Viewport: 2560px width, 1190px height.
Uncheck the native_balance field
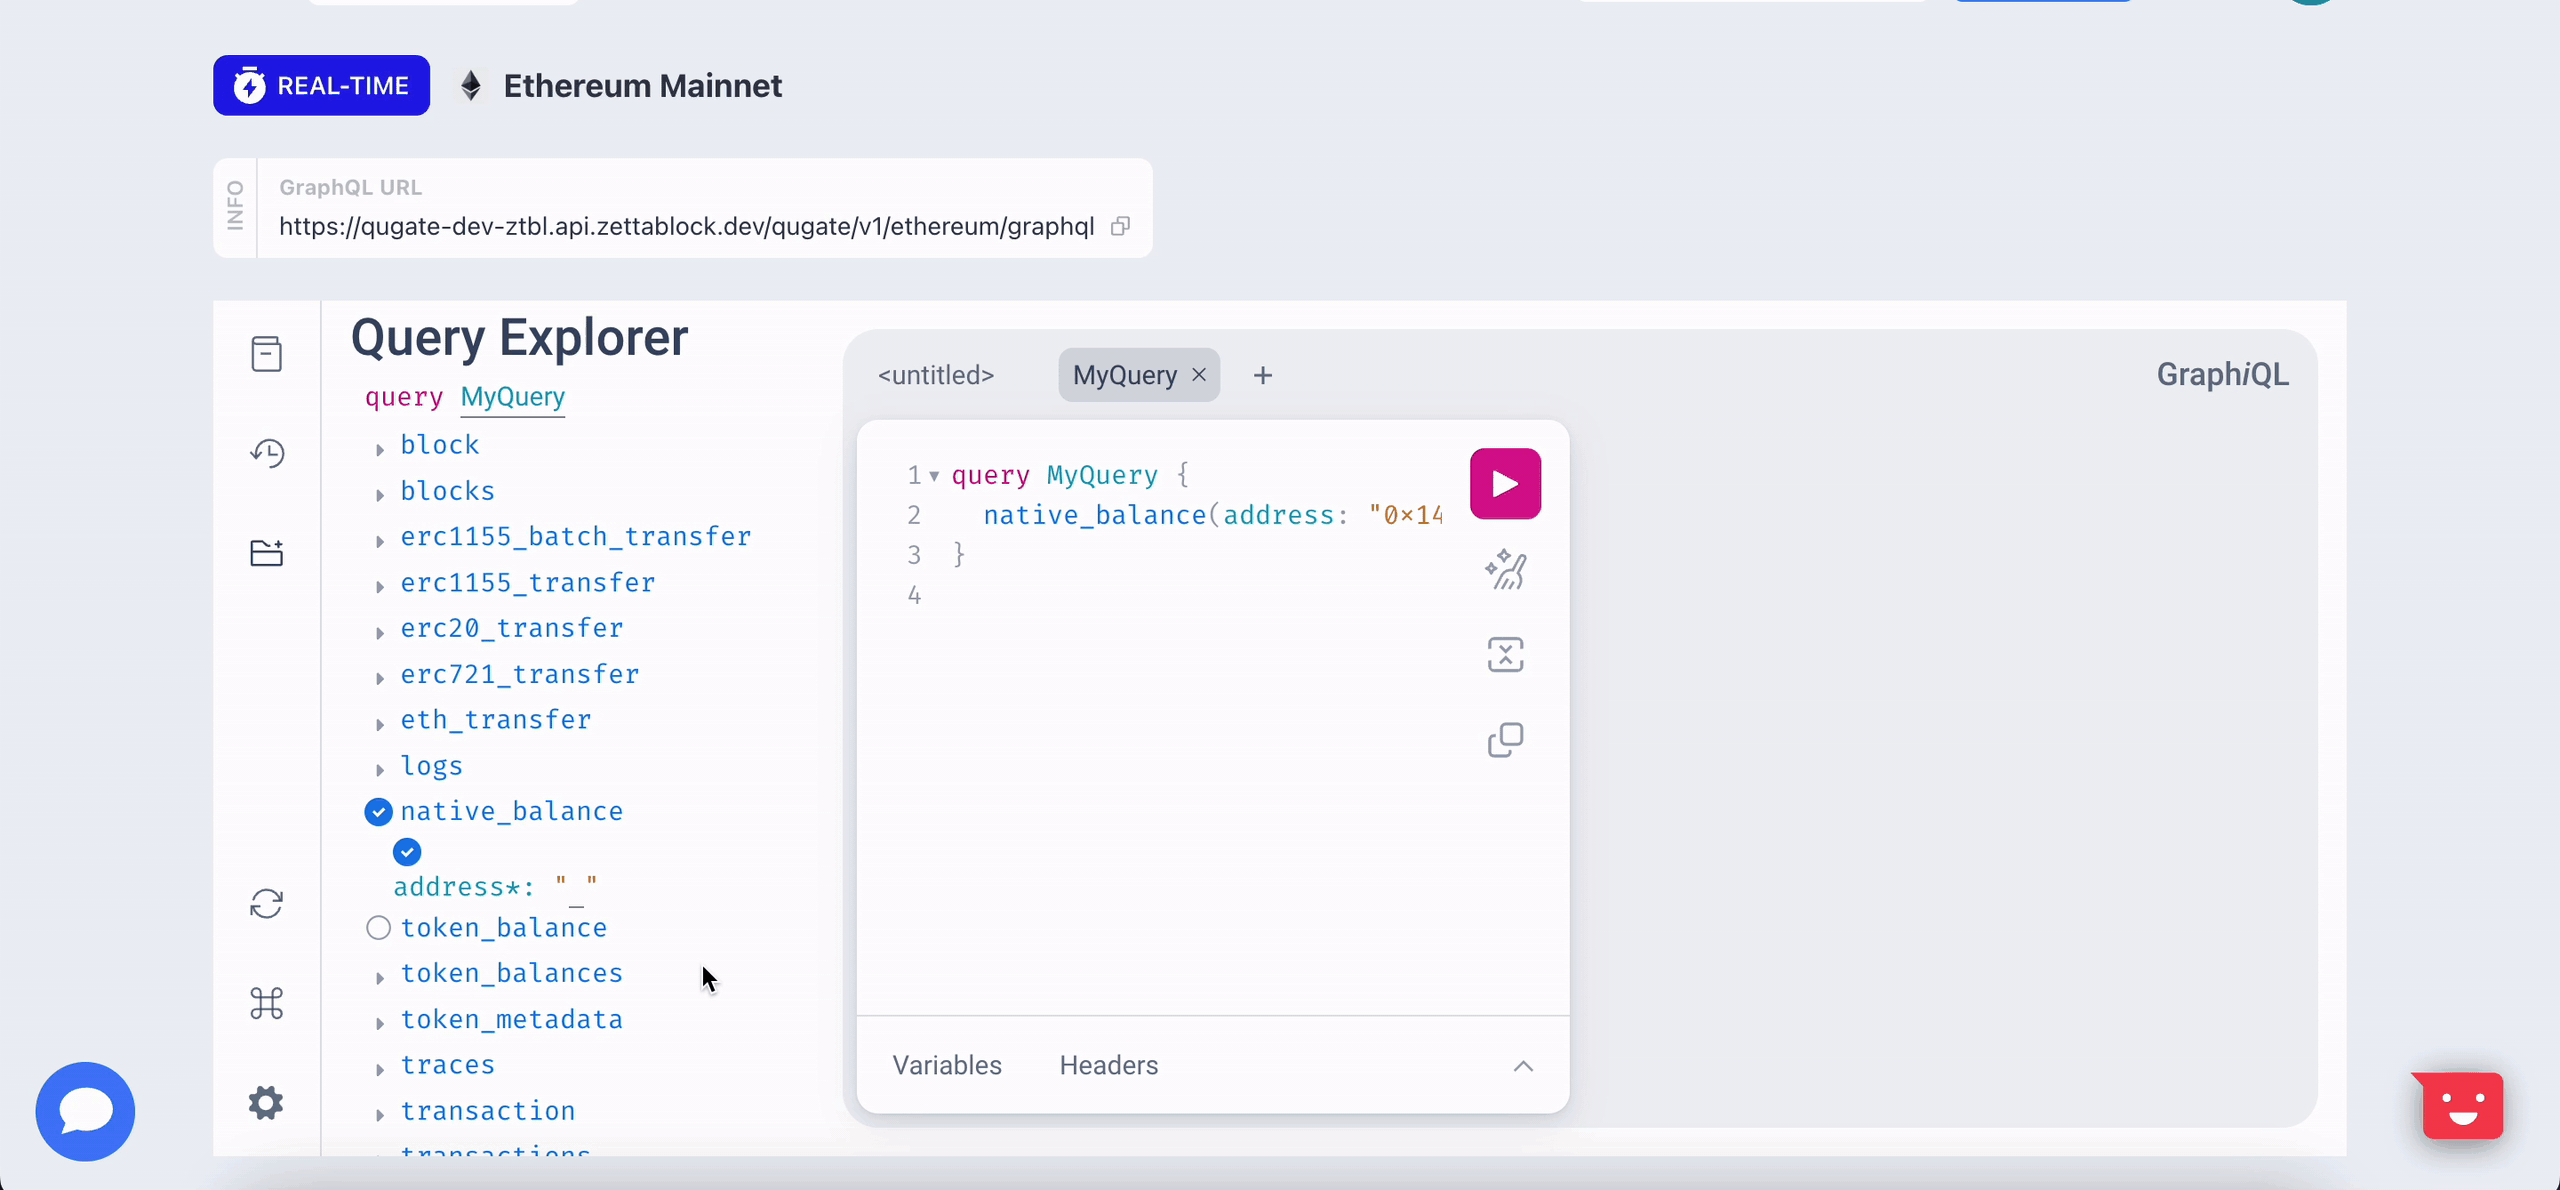(x=378, y=812)
